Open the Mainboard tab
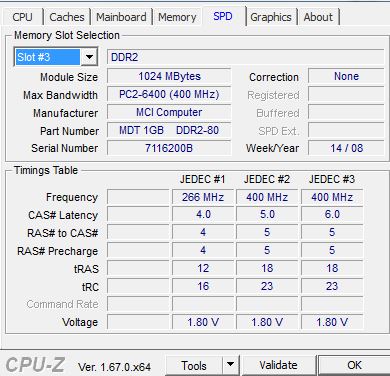This screenshot has height=376, width=390. [x=121, y=17]
